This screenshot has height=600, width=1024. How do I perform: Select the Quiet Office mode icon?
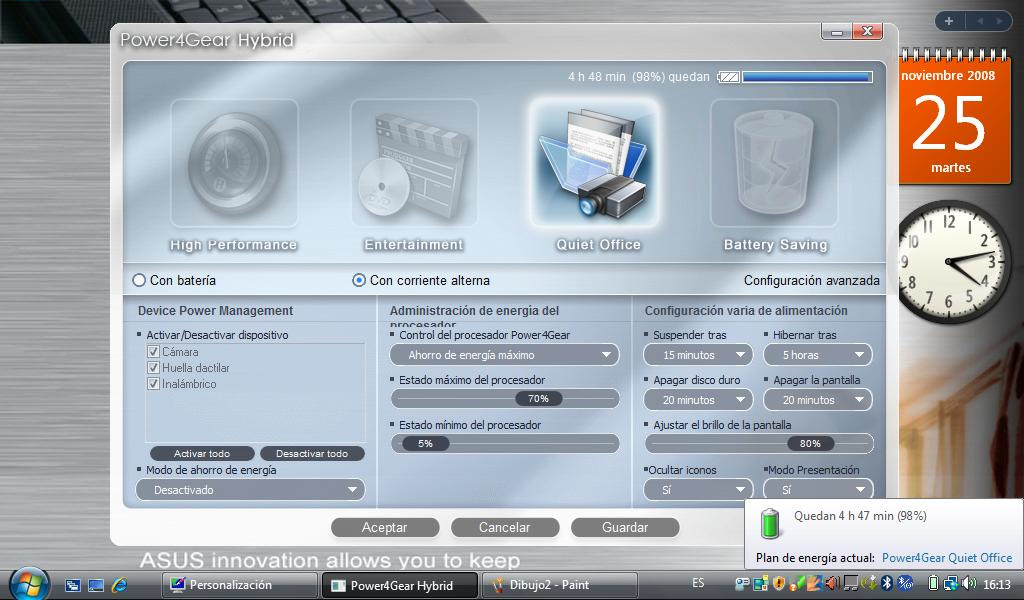pyautogui.click(x=594, y=163)
